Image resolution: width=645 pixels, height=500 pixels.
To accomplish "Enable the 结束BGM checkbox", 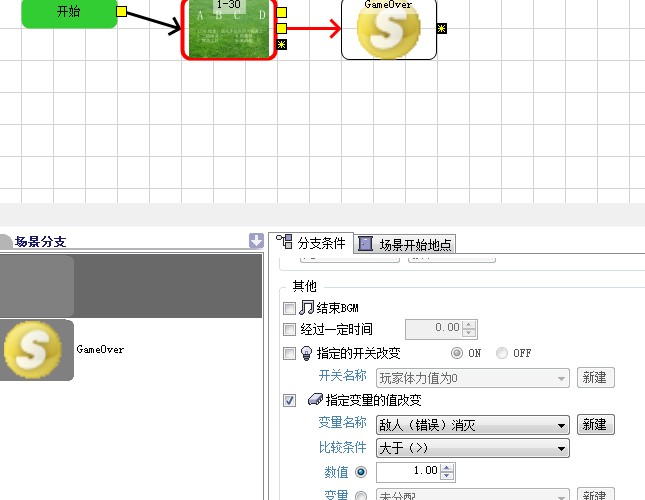I will pos(289,308).
